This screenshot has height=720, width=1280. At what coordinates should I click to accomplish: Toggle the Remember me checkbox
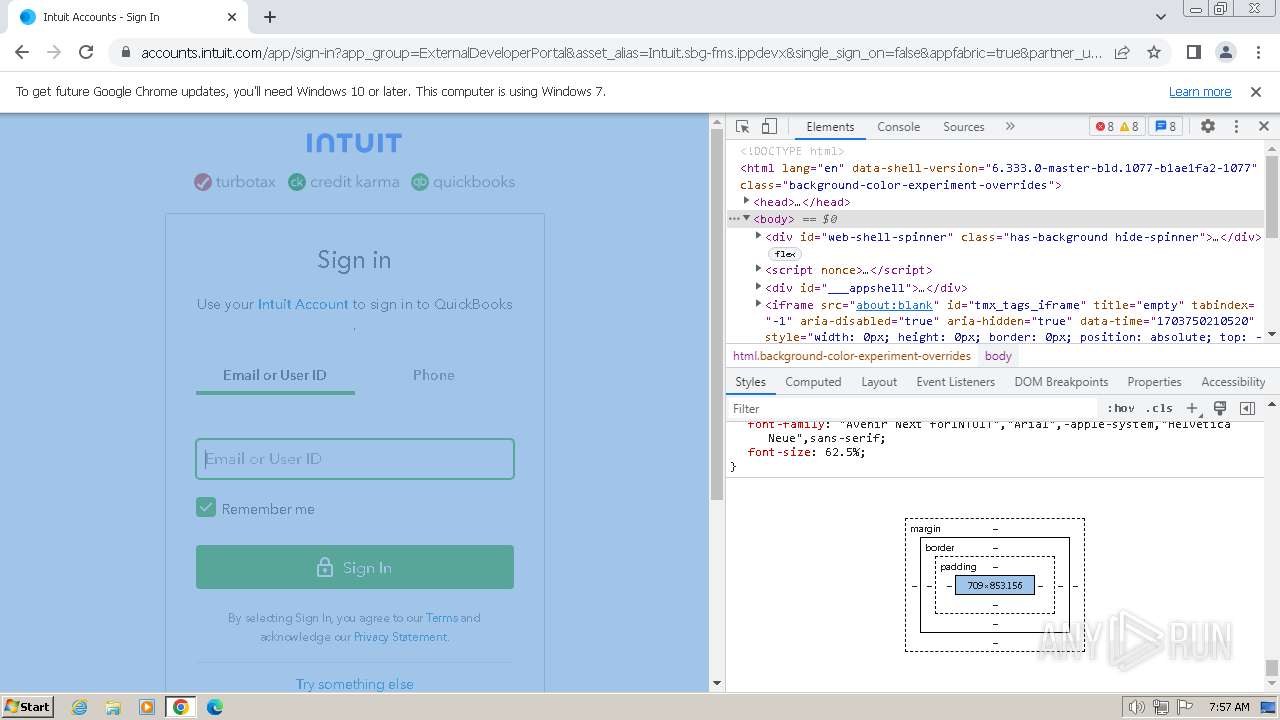206,508
